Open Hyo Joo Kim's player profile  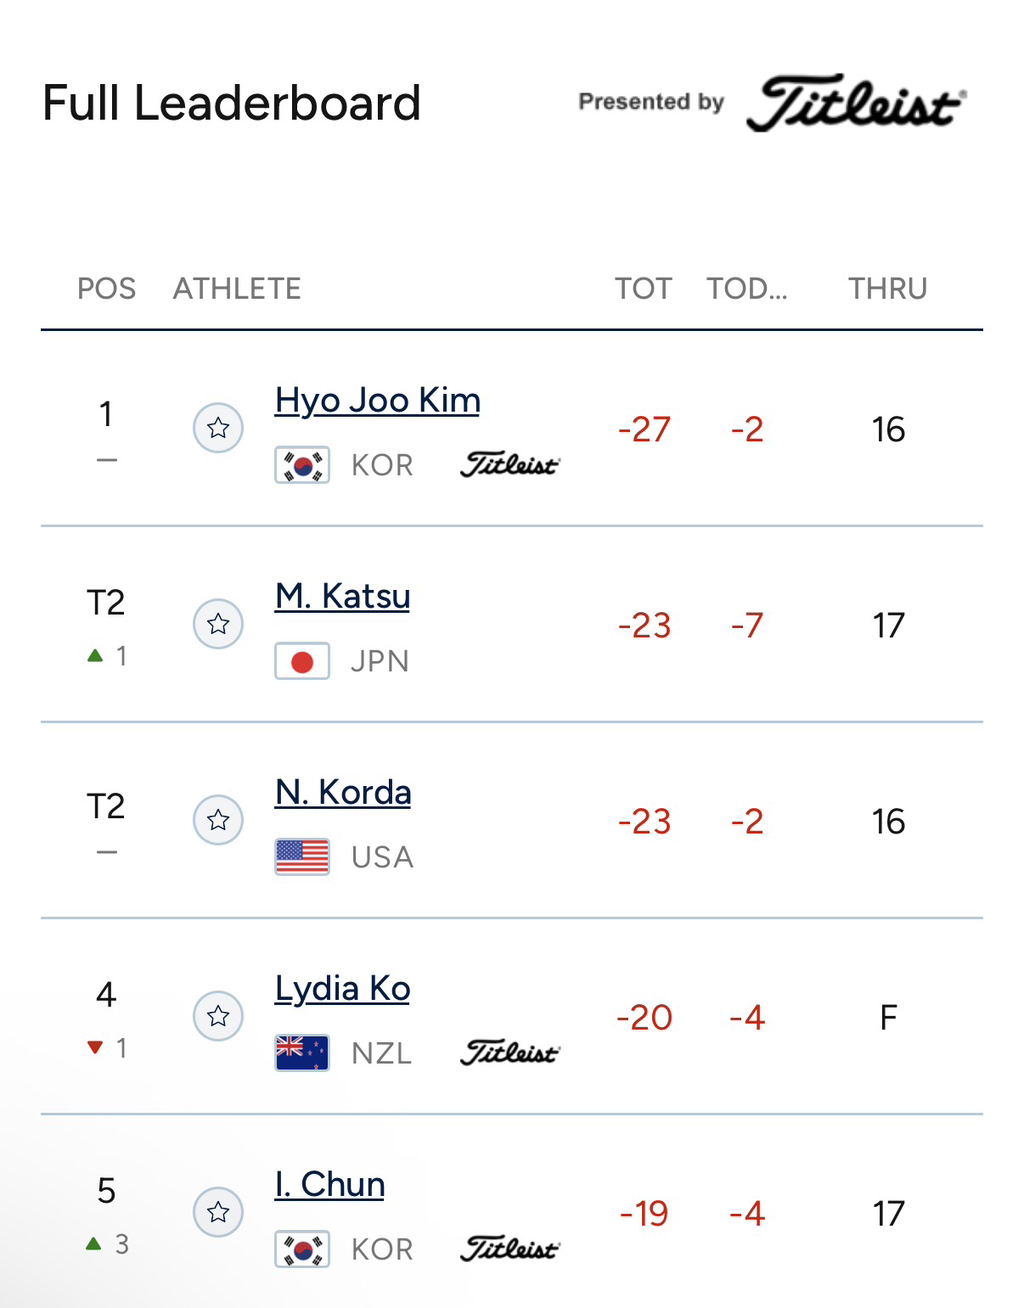[378, 400]
